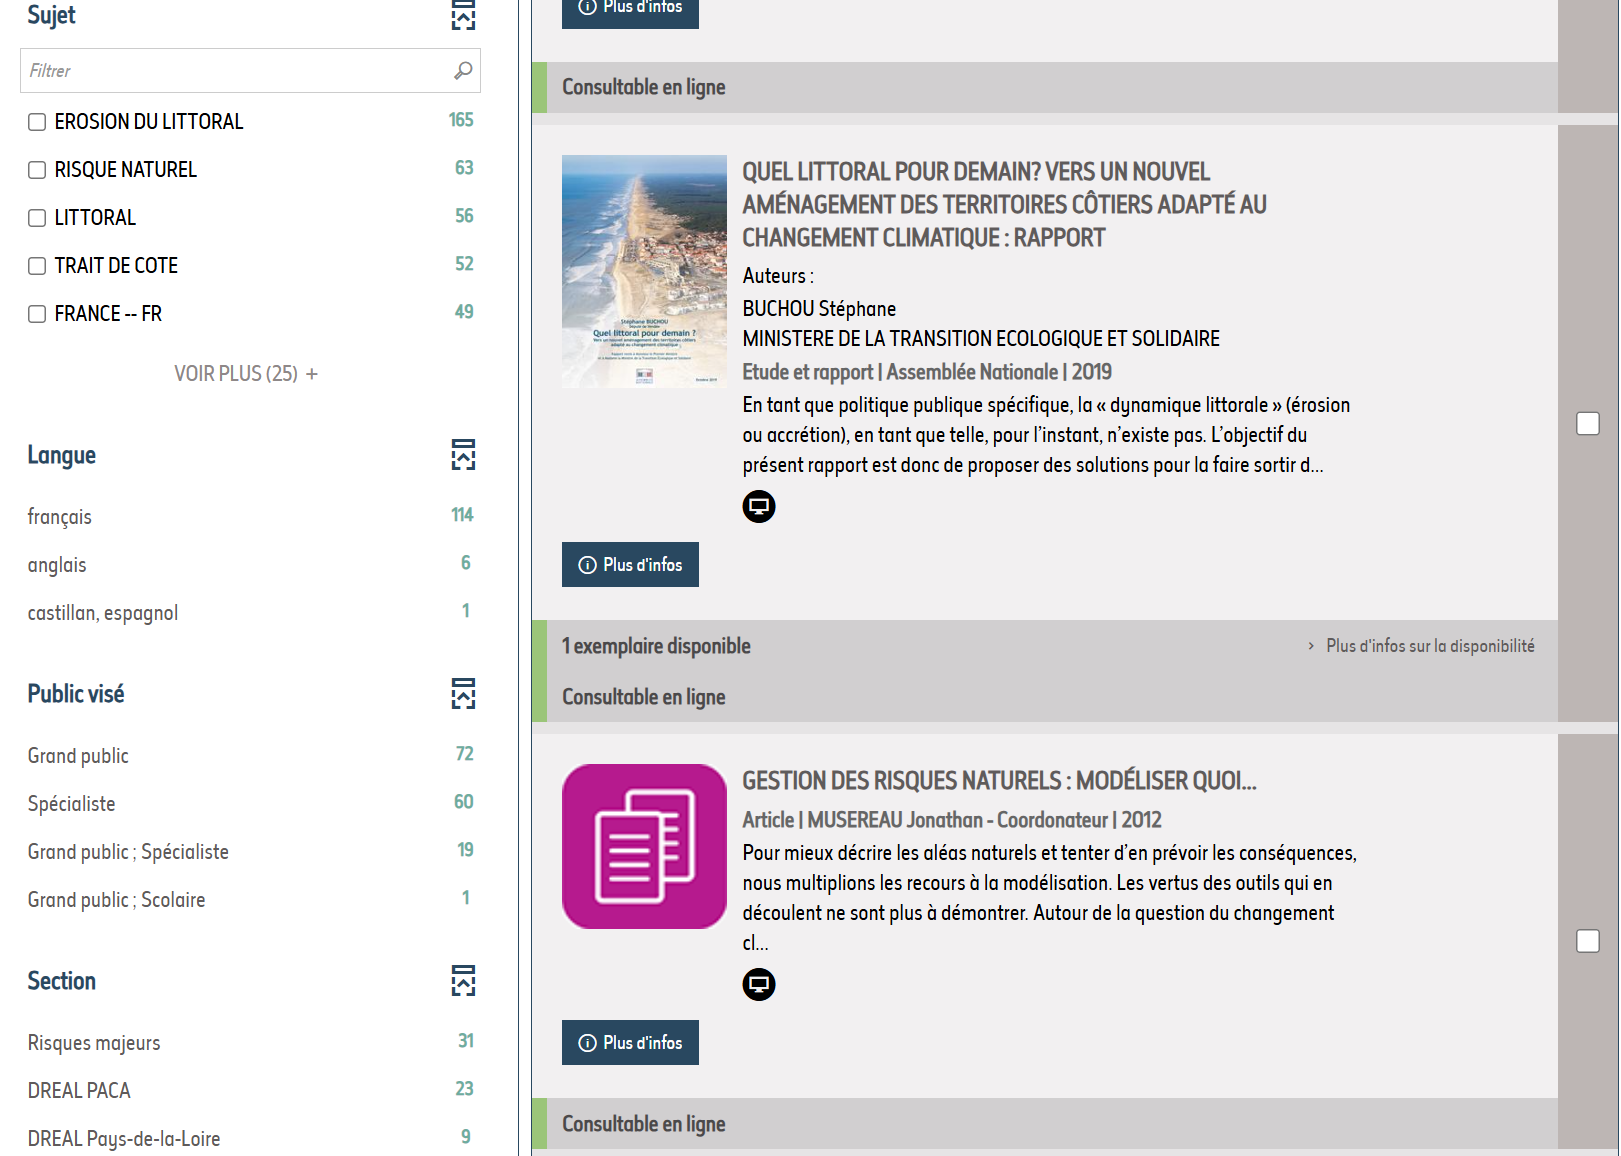The height and width of the screenshot is (1156, 1621).
Task: Filter by français language
Action: [60, 517]
